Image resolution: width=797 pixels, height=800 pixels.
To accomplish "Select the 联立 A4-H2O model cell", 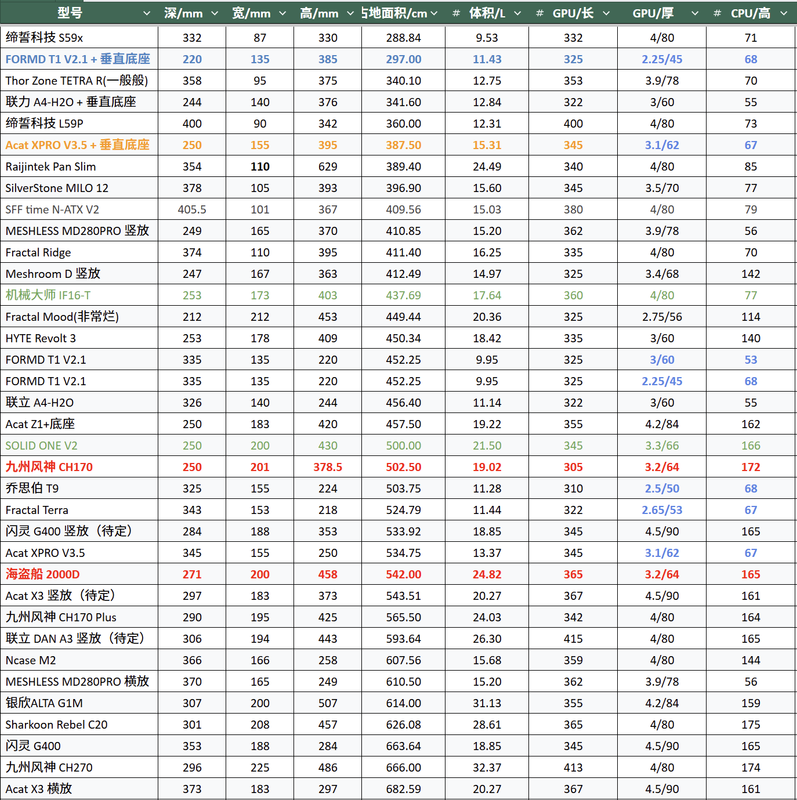I will coord(79,403).
